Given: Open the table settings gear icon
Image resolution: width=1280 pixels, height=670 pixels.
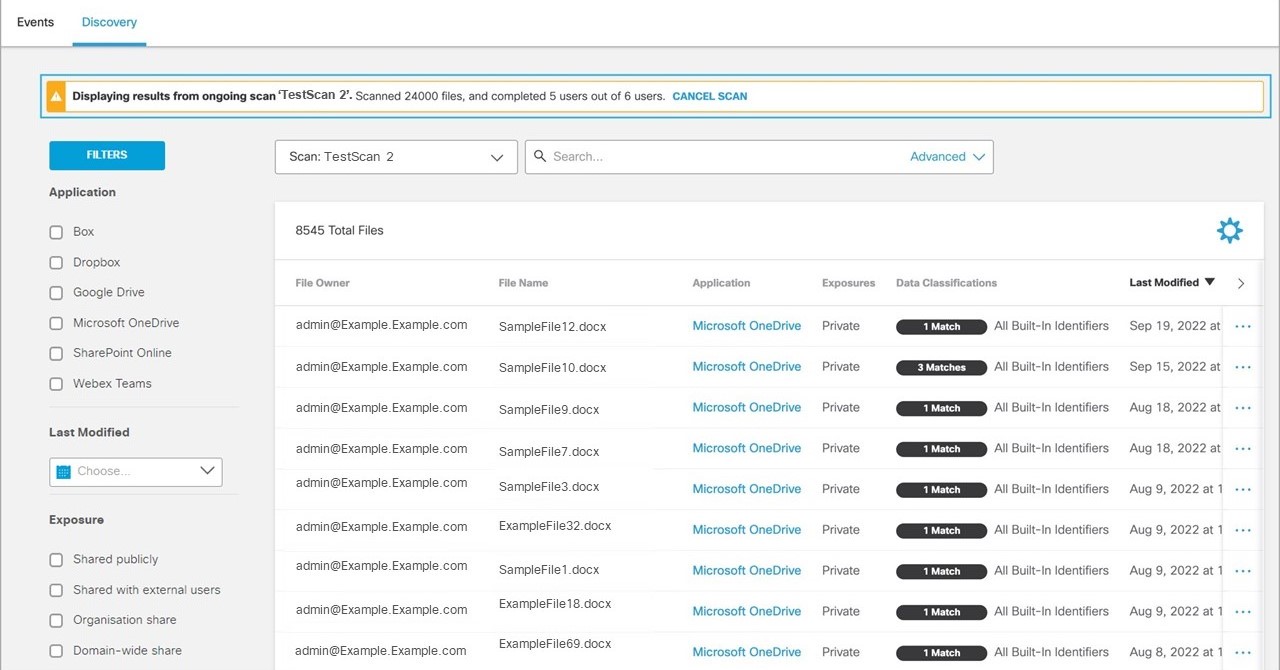Looking at the screenshot, I should [1229, 230].
